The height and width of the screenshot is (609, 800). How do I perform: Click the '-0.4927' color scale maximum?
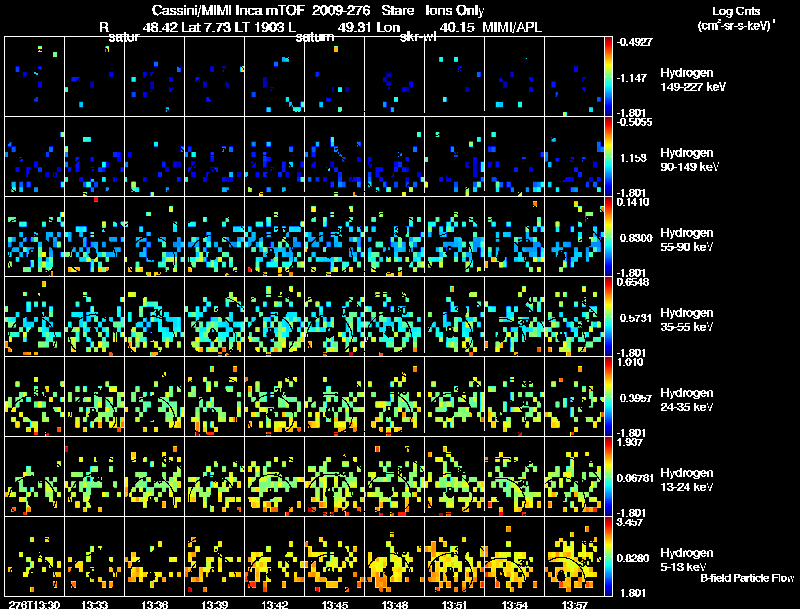pyautogui.click(x=634, y=42)
